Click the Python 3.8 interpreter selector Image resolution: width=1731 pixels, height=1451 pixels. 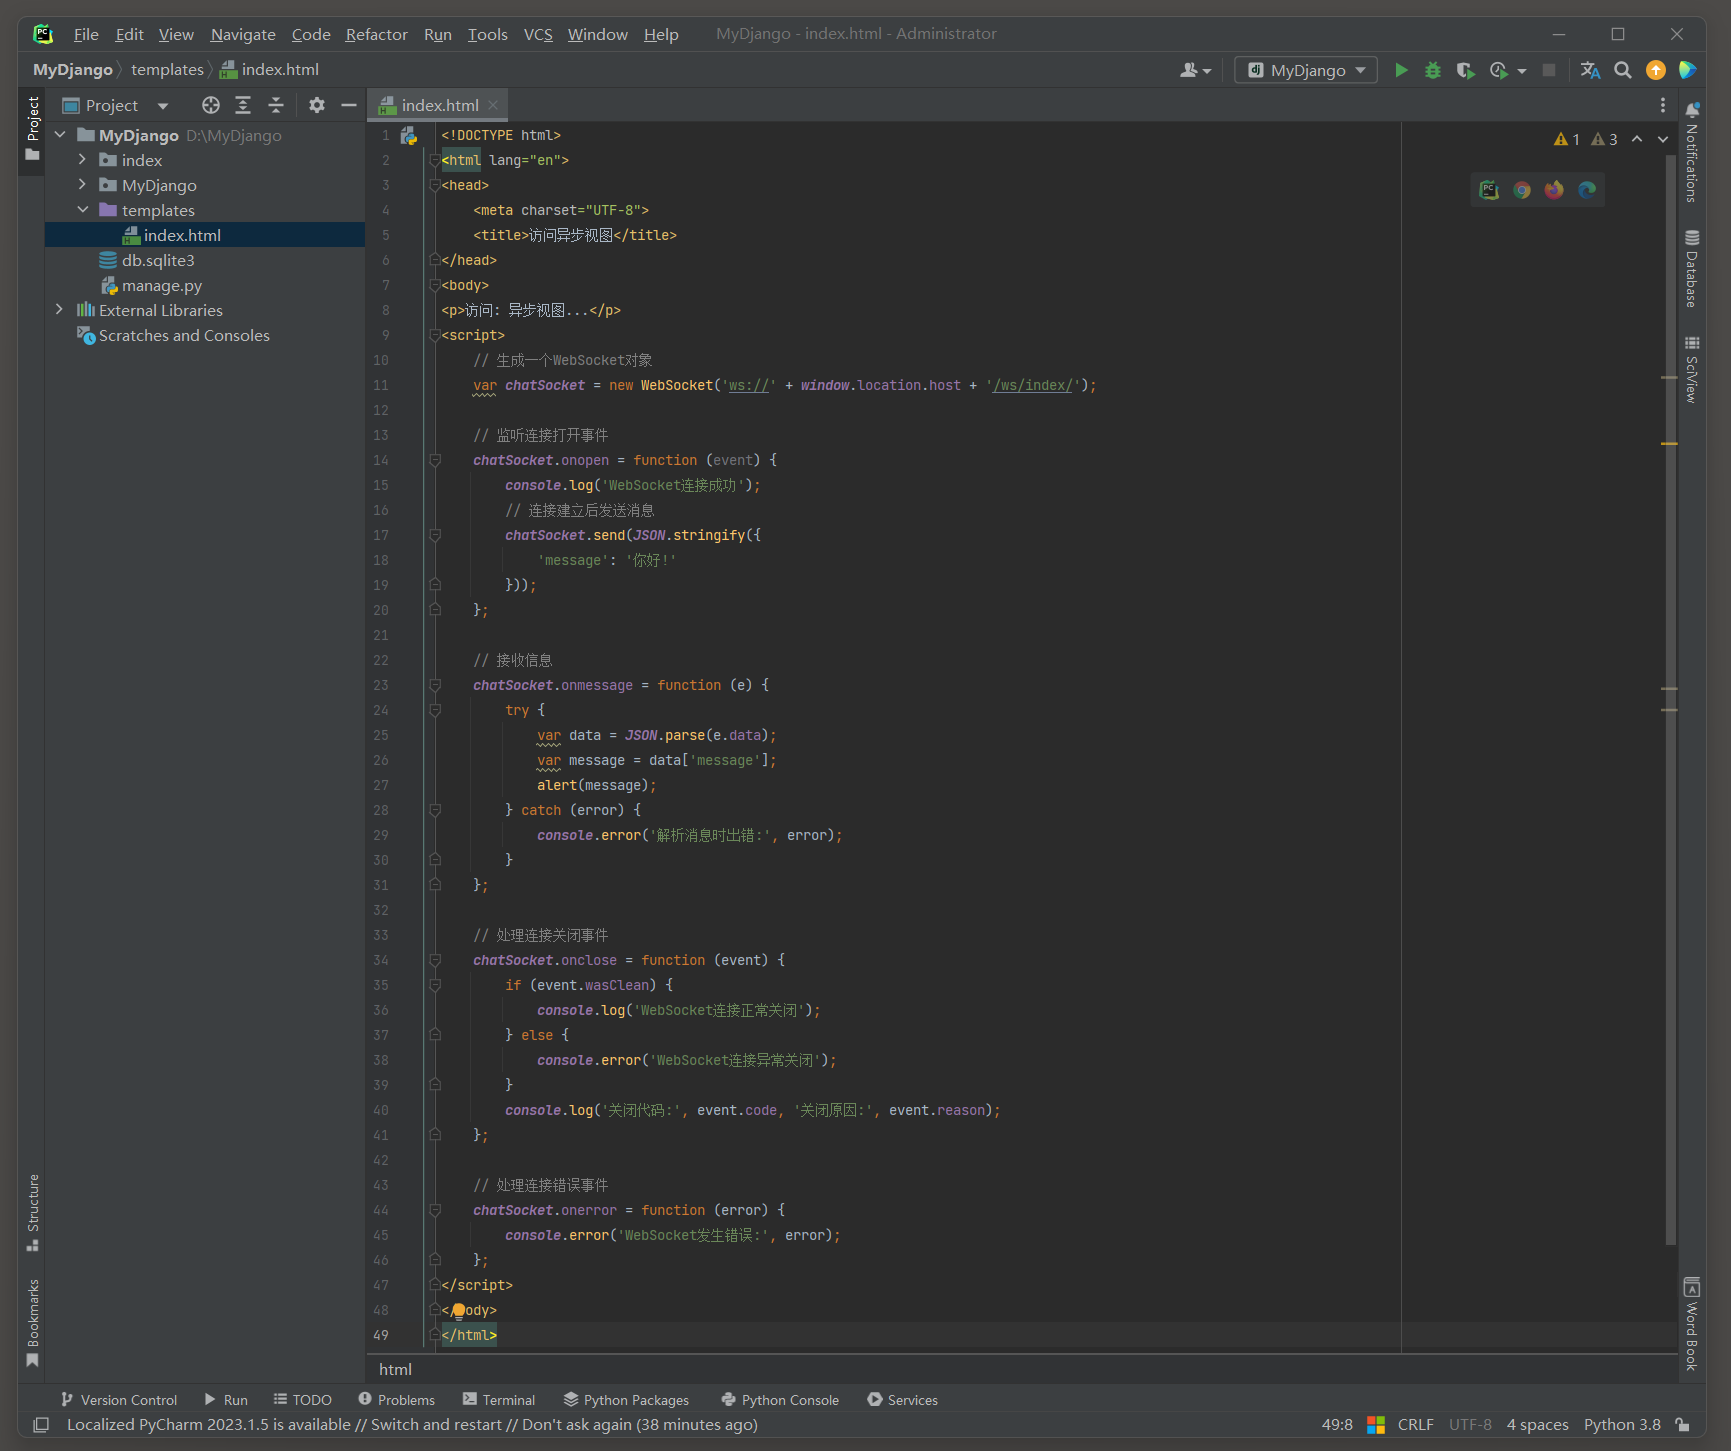[x=1622, y=1425]
